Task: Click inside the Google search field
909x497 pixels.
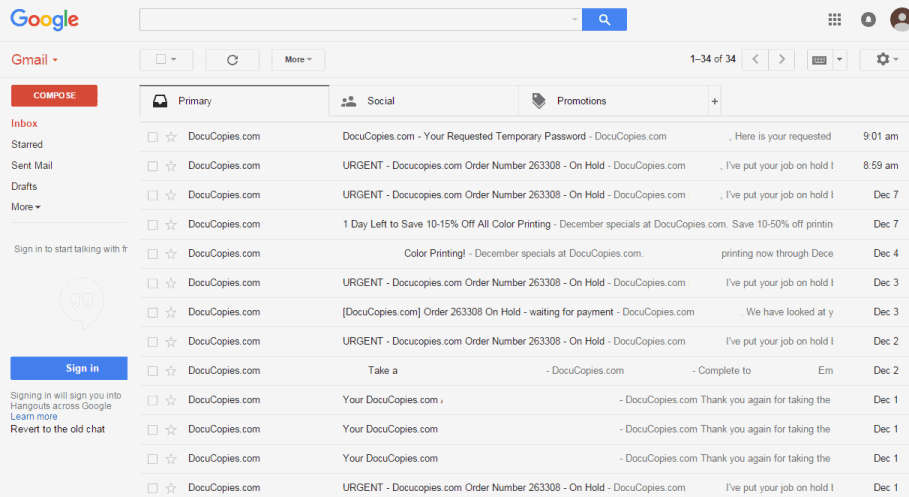Action: click(x=355, y=19)
